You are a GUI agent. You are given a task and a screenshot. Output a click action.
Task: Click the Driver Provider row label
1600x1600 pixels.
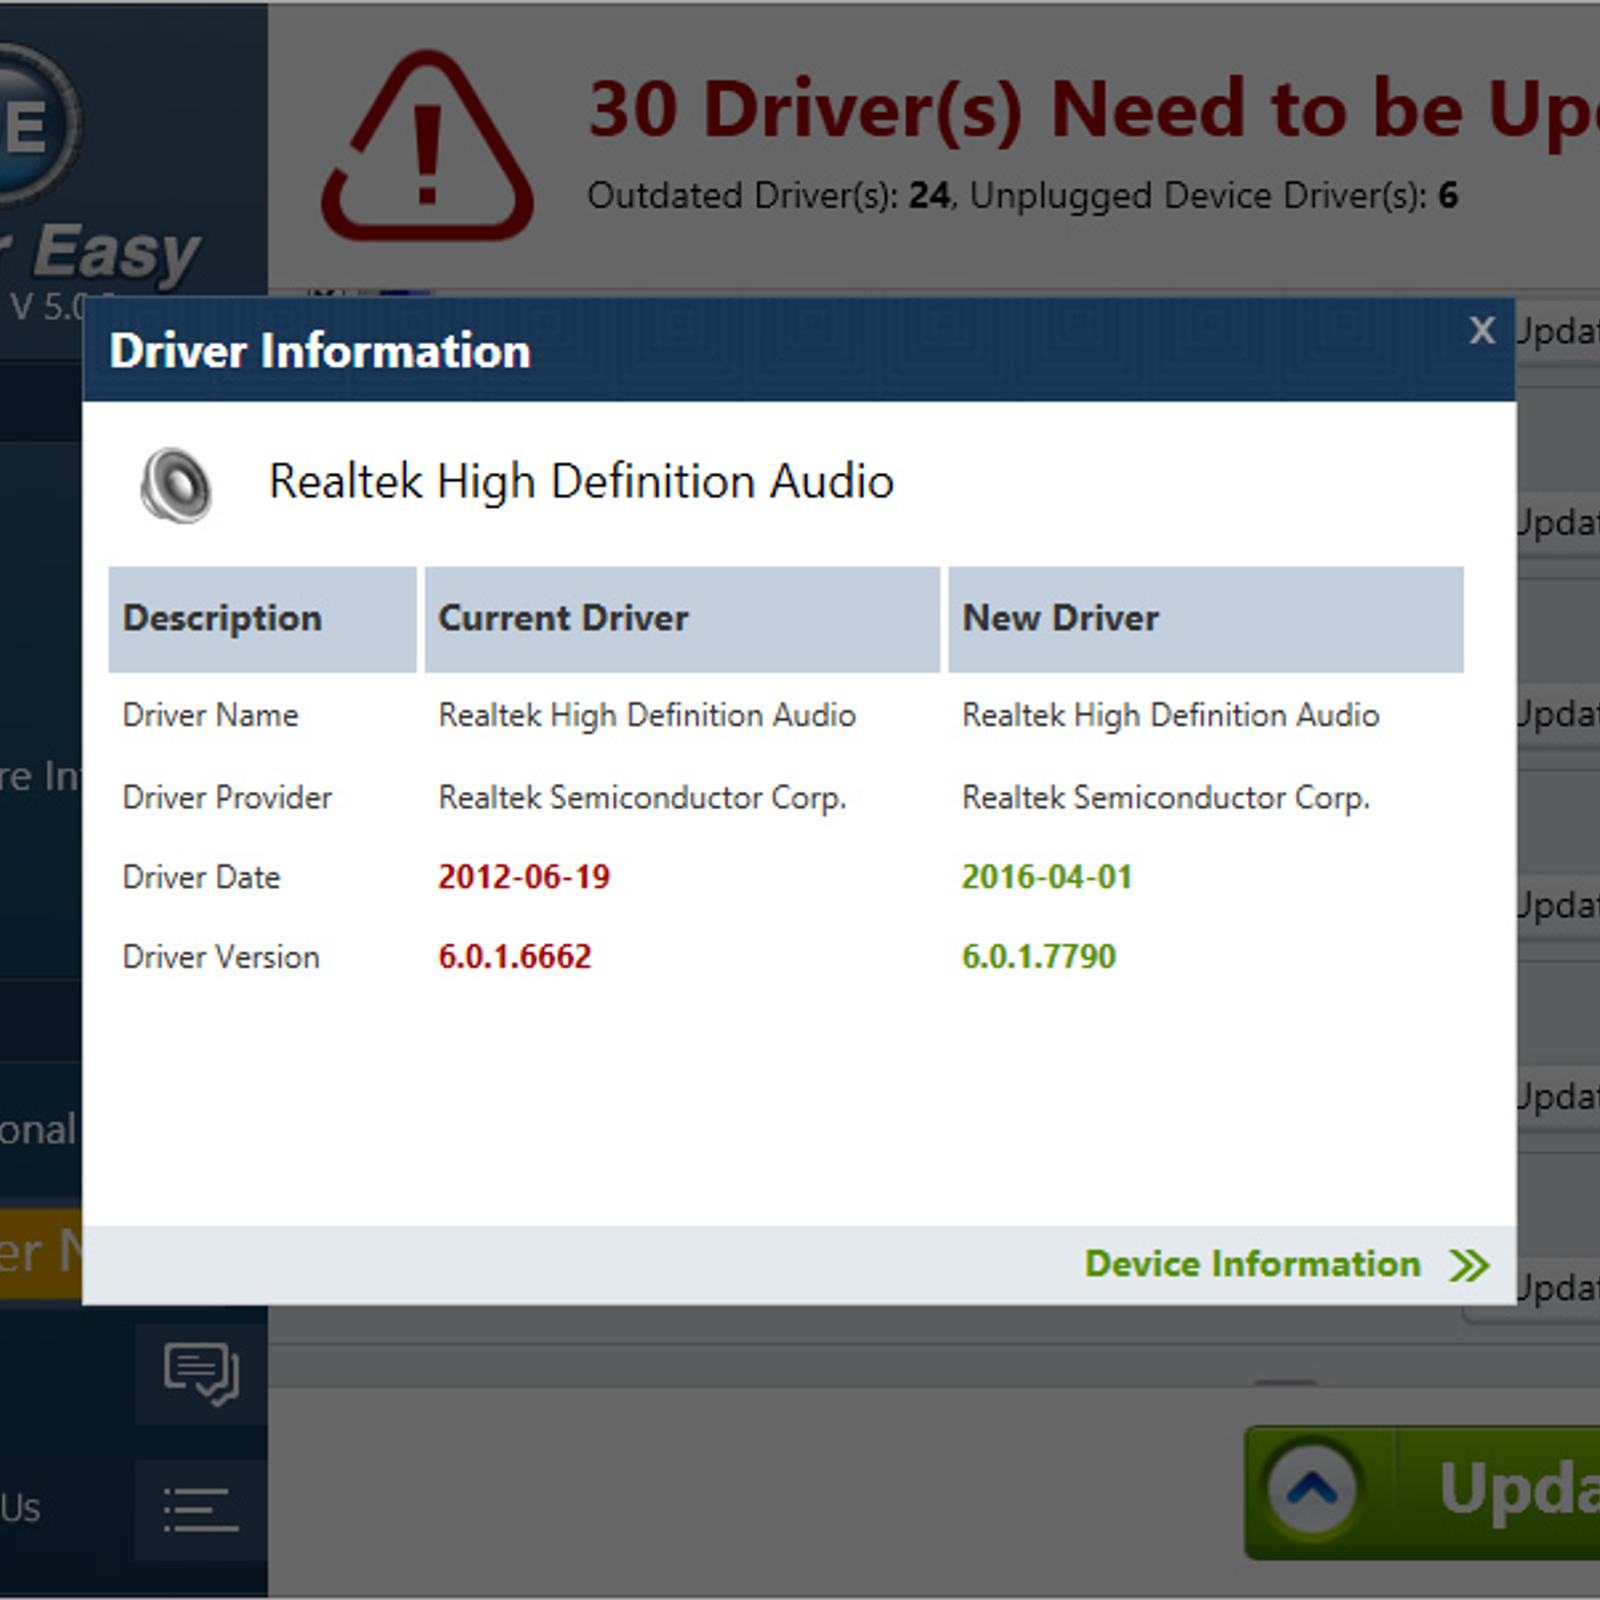click(227, 798)
